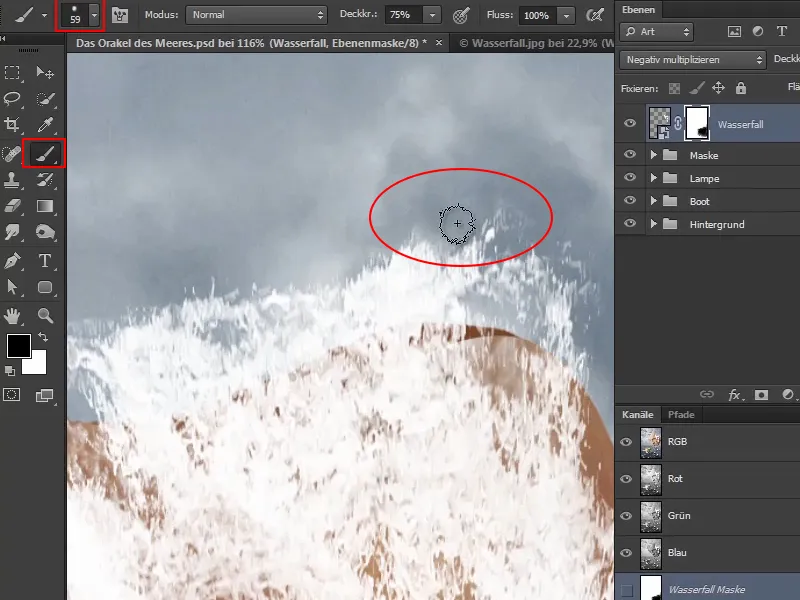
Task: Filter layers by type layers icon
Action: coord(782,32)
